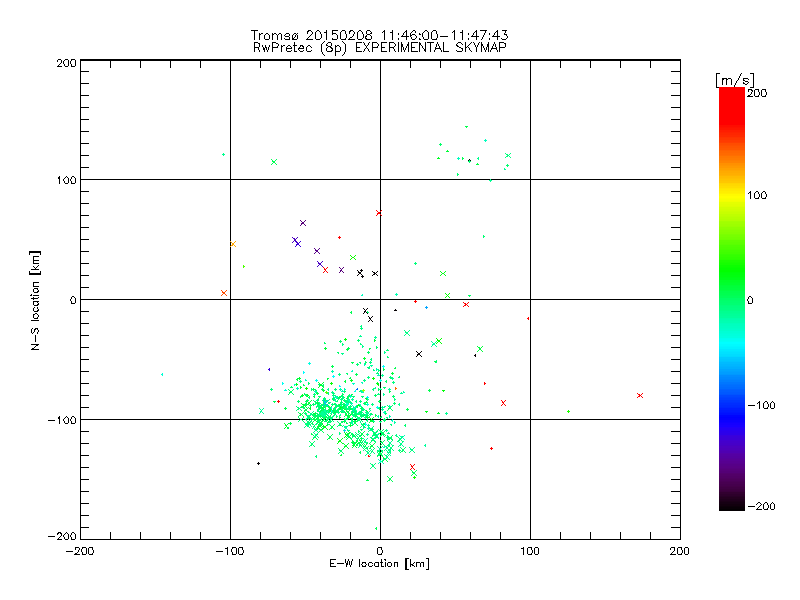Click the x-axis tick label '200'
The height and width of the screenshot is (600, 800).
tap(679, 551)
